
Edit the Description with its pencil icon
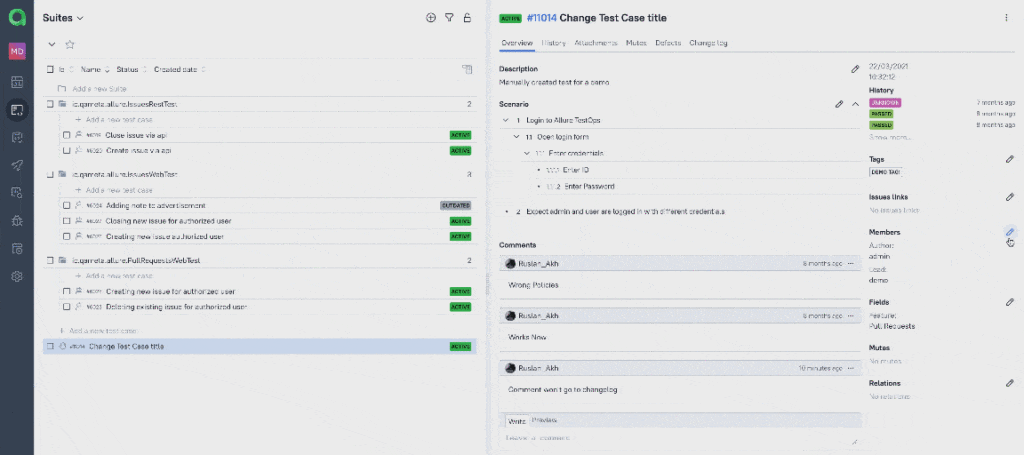(855, 69)
